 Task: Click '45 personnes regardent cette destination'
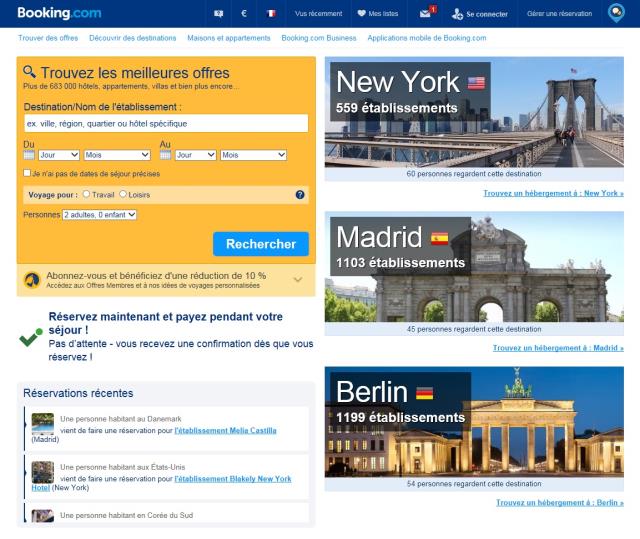click(474, 329)
